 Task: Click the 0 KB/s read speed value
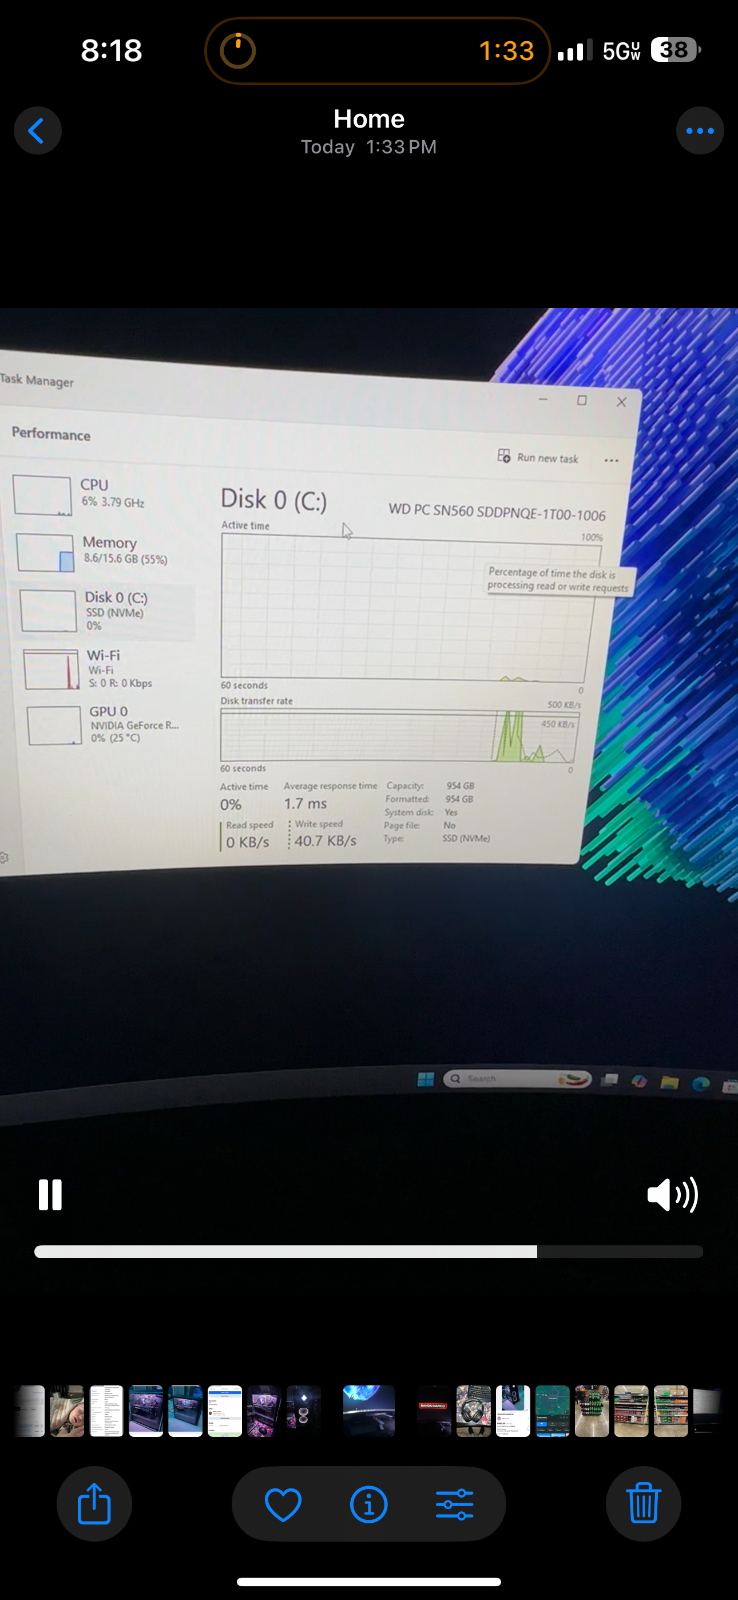pos(247,842)
